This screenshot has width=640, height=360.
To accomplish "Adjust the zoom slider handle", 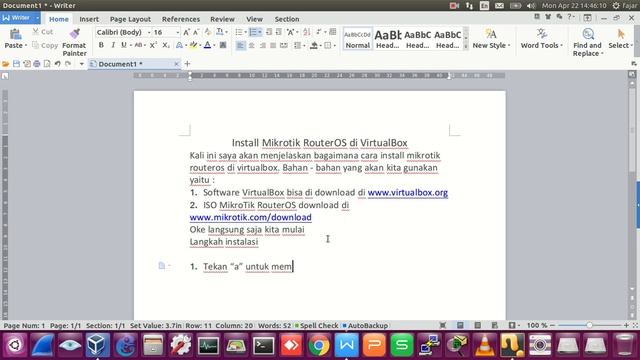I will point(589,325).
